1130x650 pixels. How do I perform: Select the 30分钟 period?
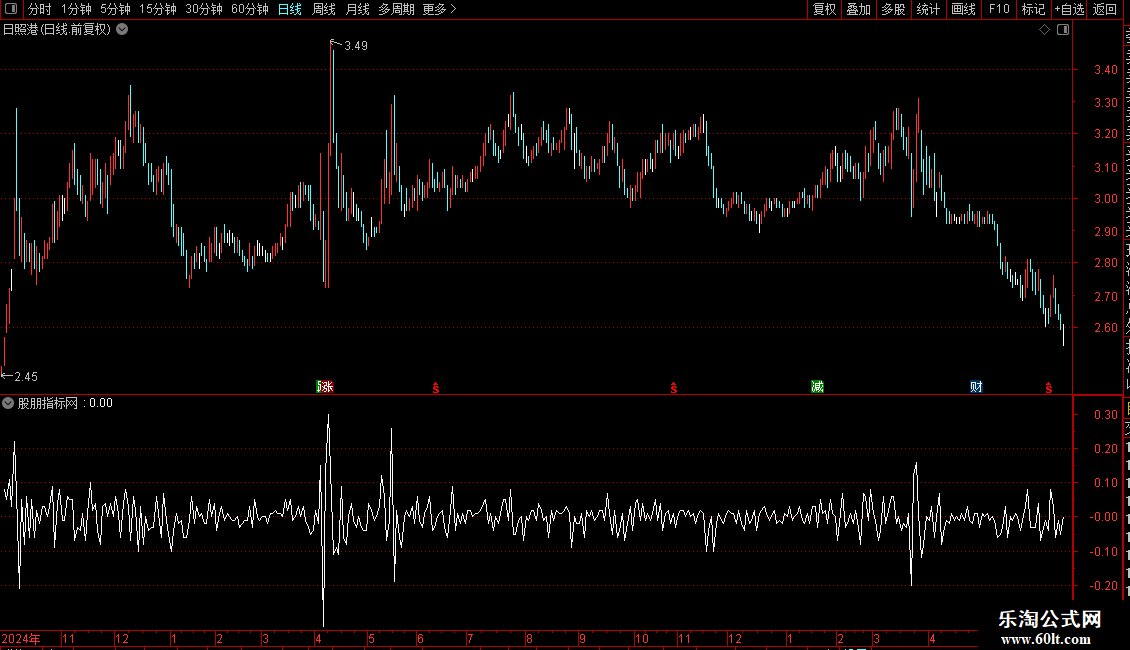(x=204, y=9)
